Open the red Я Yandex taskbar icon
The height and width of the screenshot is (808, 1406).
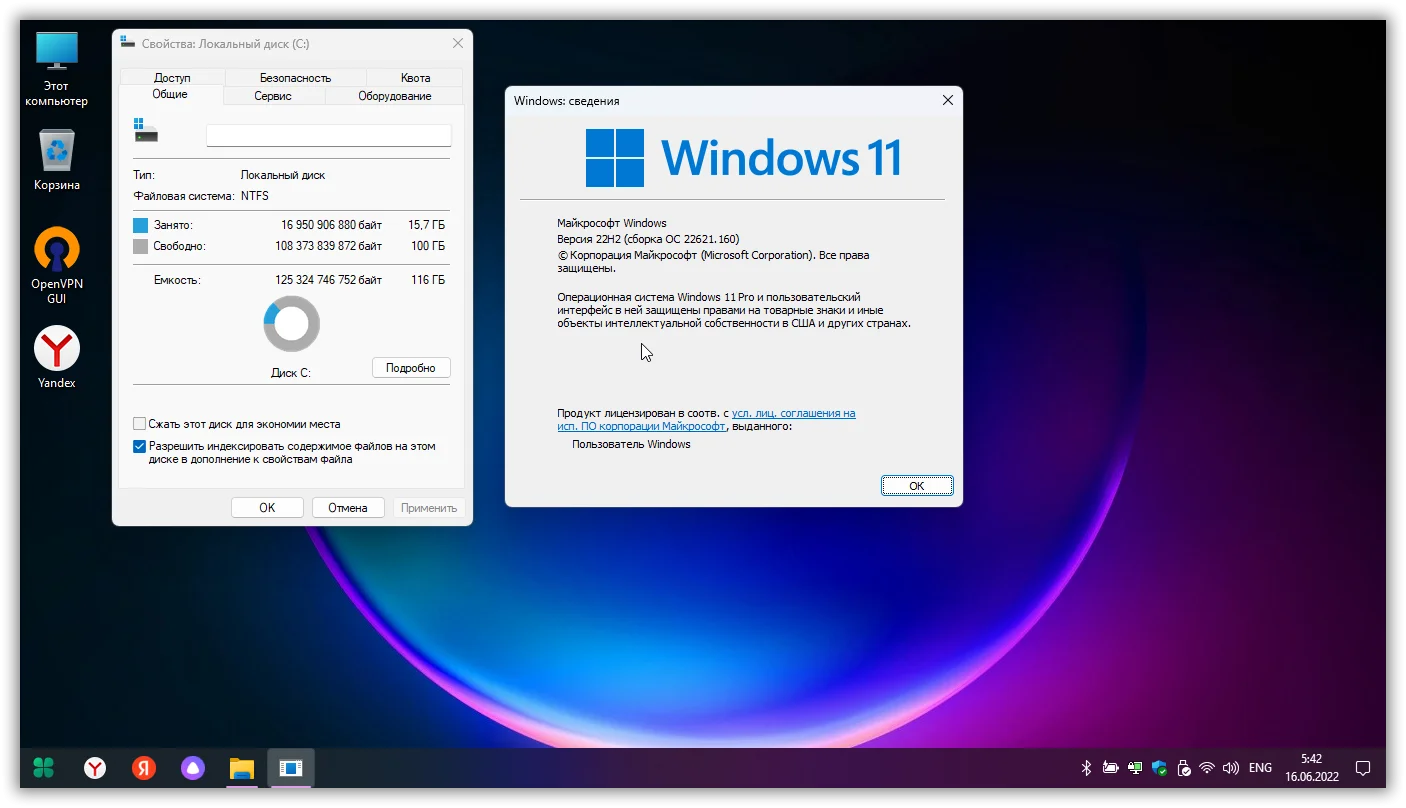coord(144,768)
